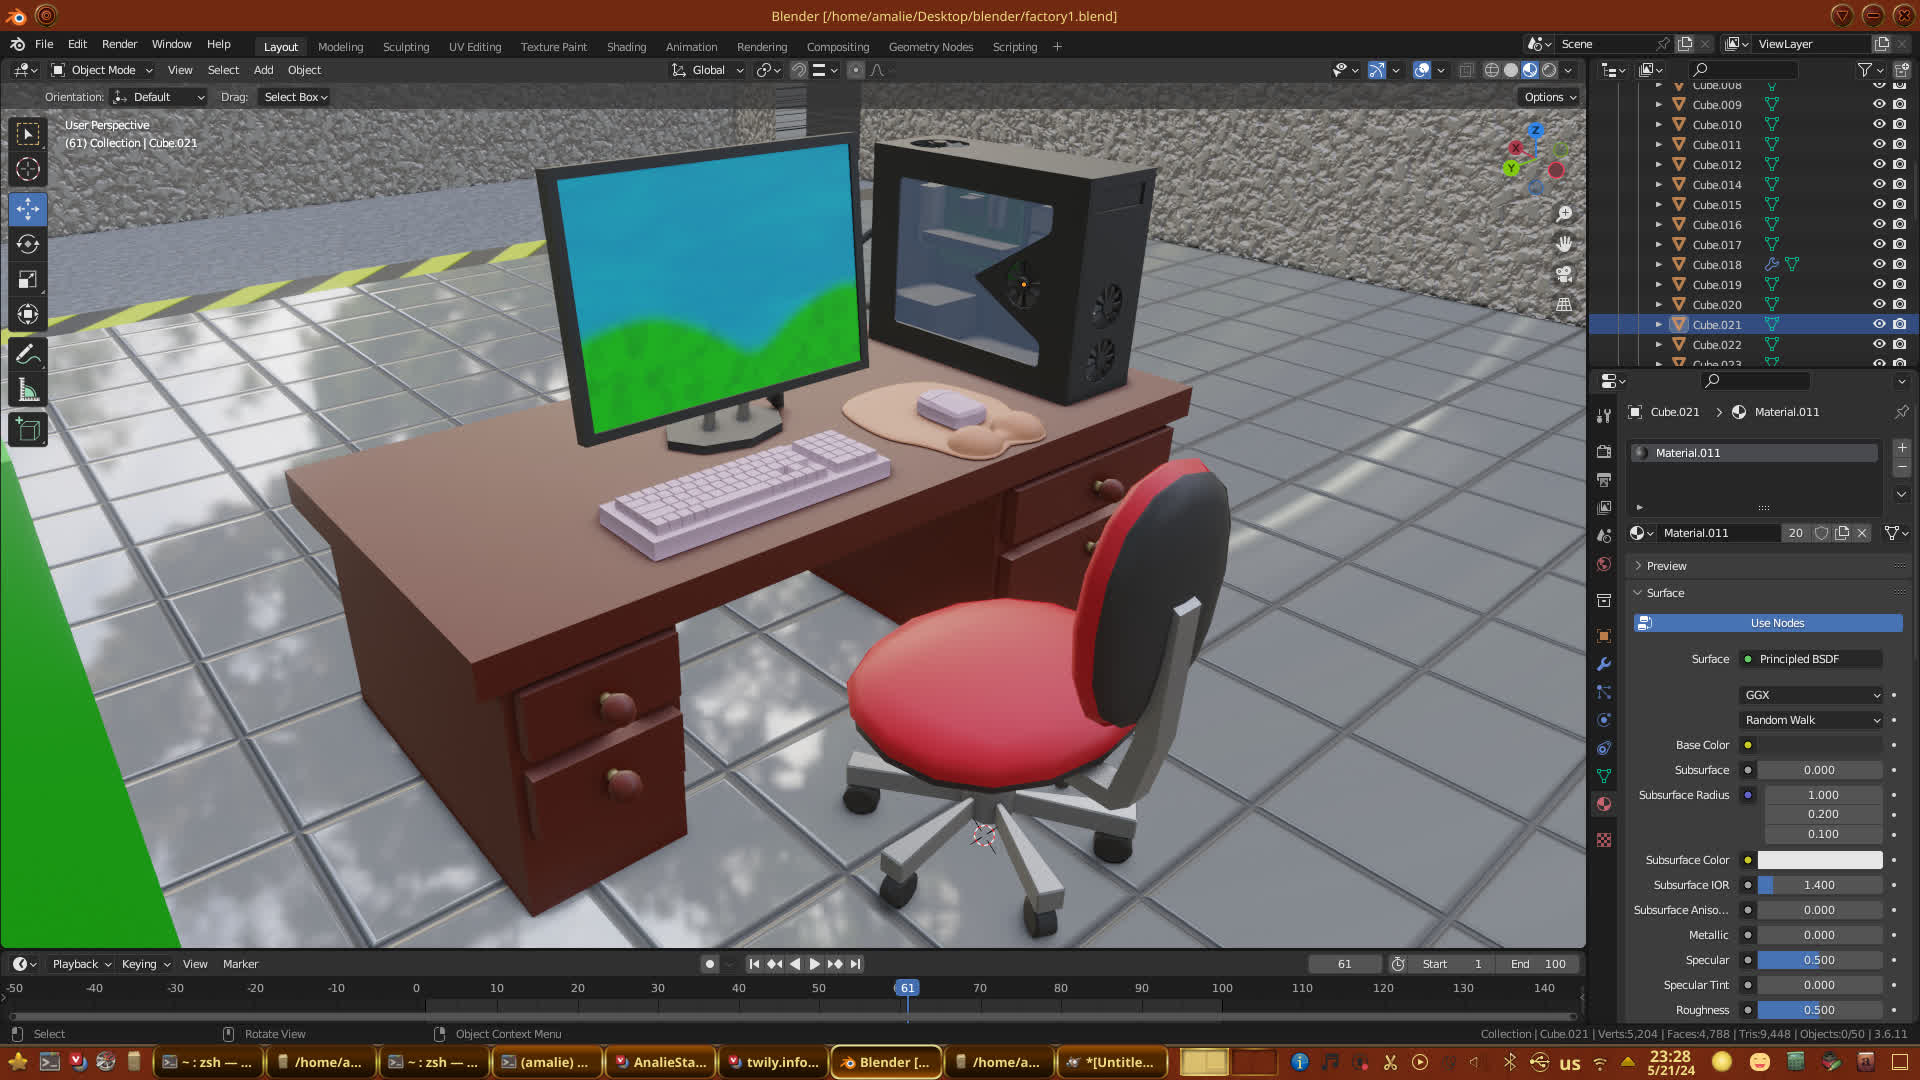
Task: Open the Random Walk subsurface method dropdown
Action: [1812, 720]
